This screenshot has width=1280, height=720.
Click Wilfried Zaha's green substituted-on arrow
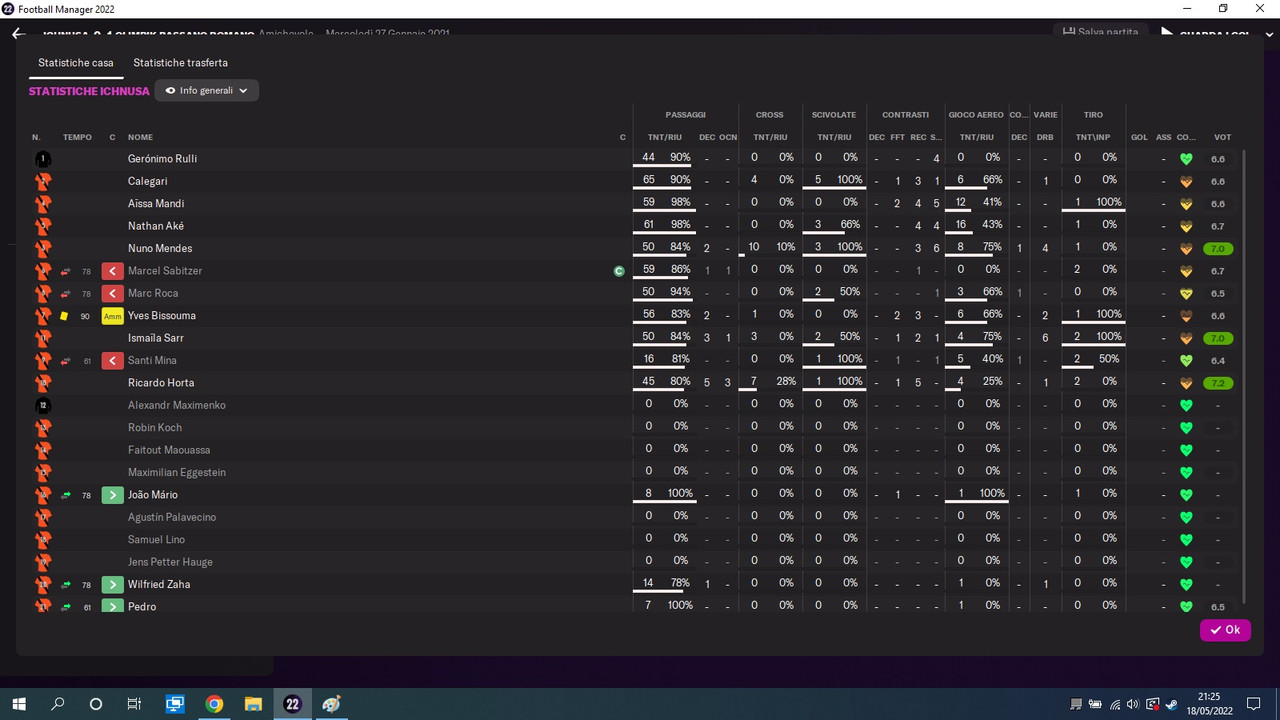[x=112, y=584]
